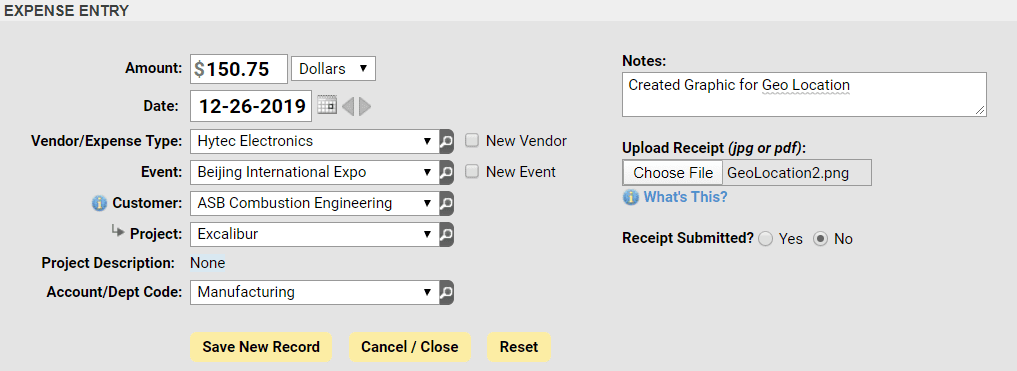Viewport: 1017px width, 371px height.
Task: Select No for Receipt Submitted
Action: pos(820,239)
